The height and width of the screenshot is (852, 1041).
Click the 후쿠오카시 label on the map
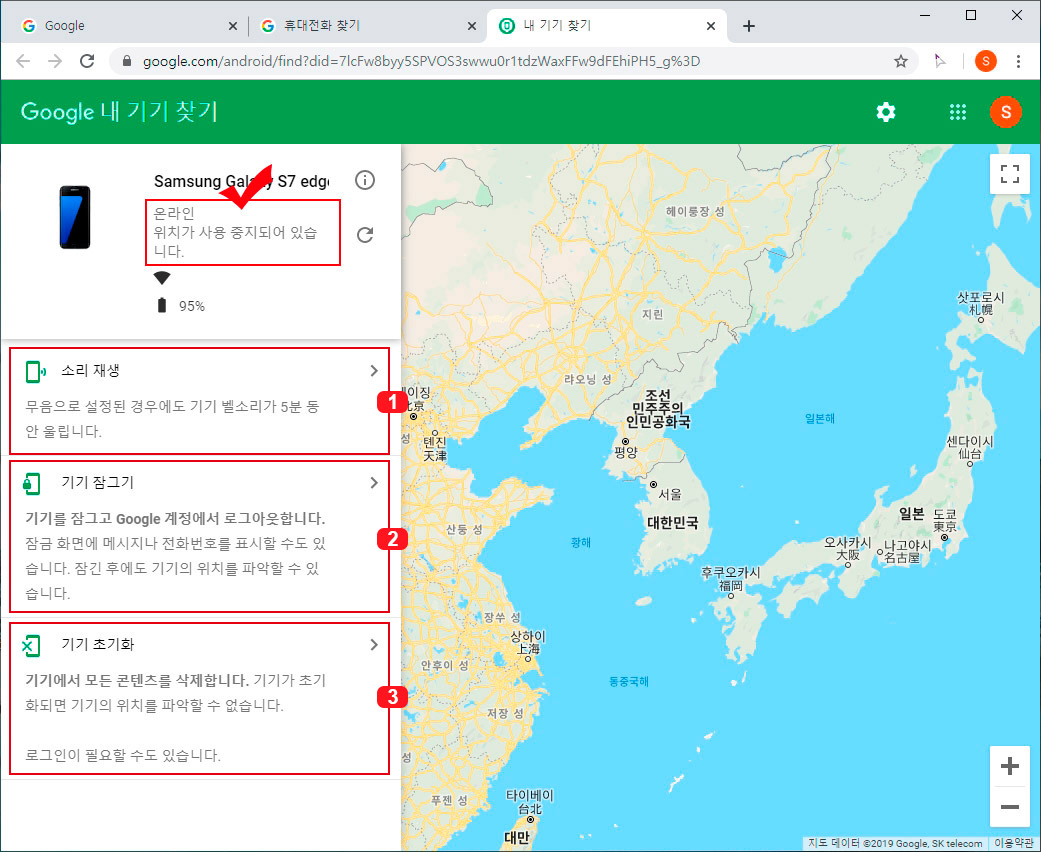731,572
